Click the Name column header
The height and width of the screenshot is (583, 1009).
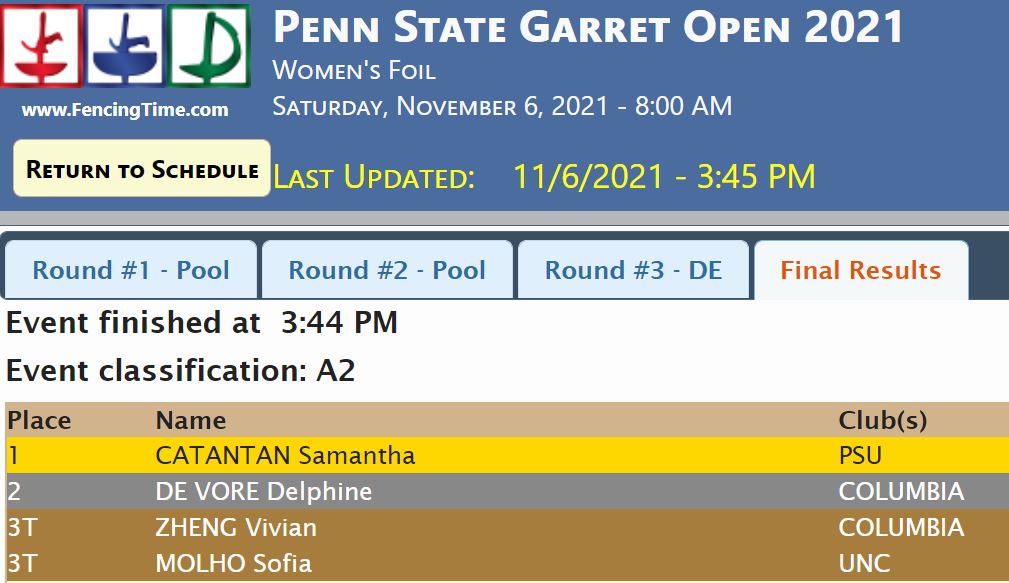point(190,420)
